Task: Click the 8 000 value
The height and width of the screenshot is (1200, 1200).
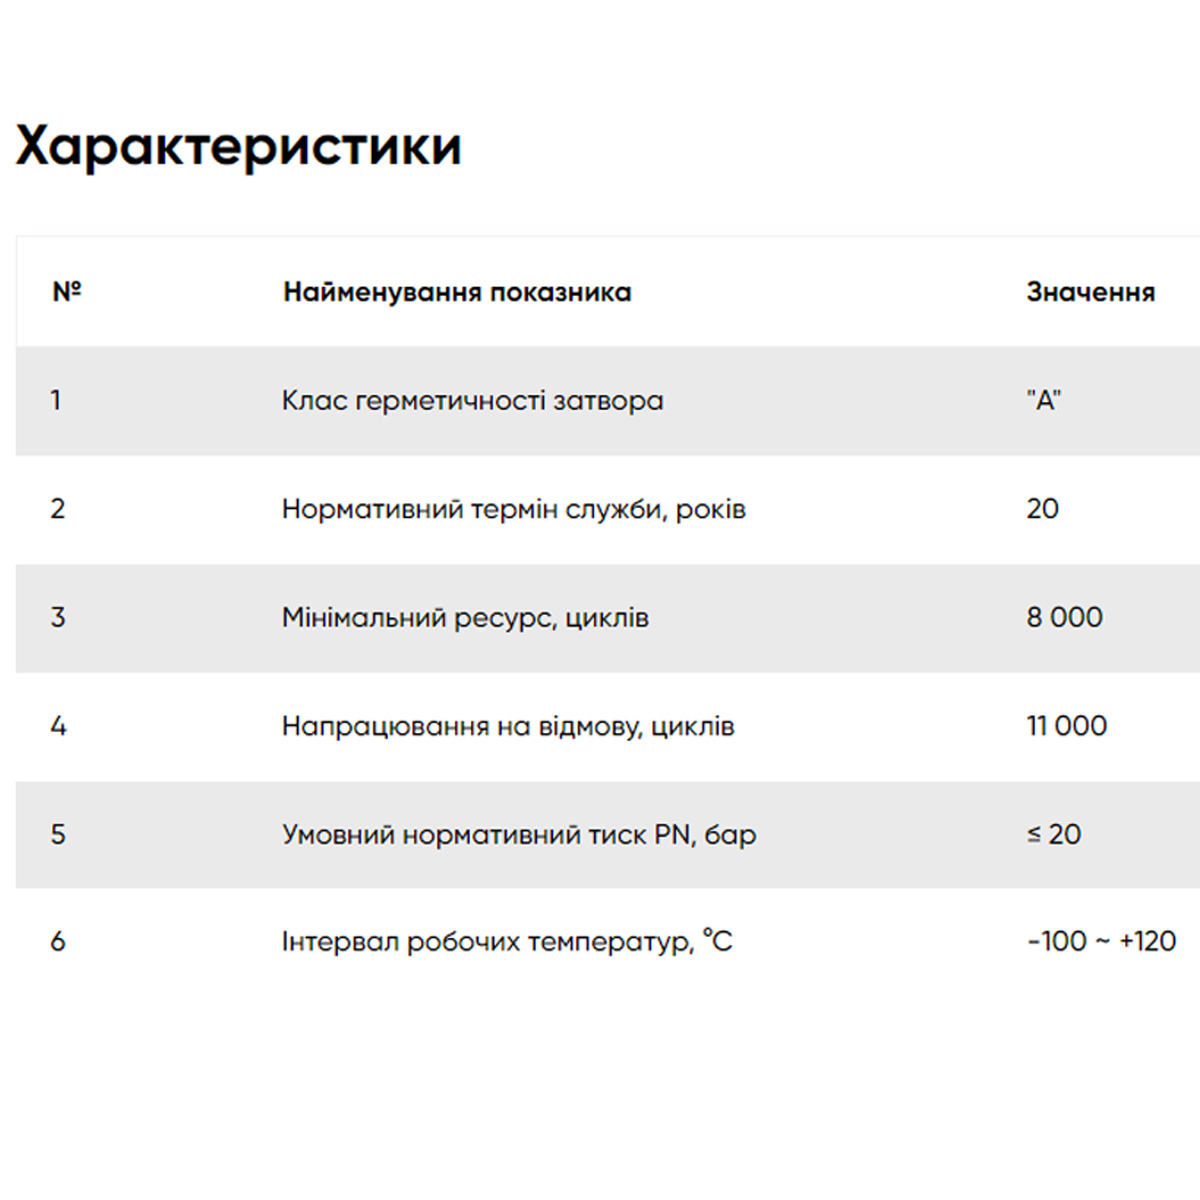Action: point(1064,618)
